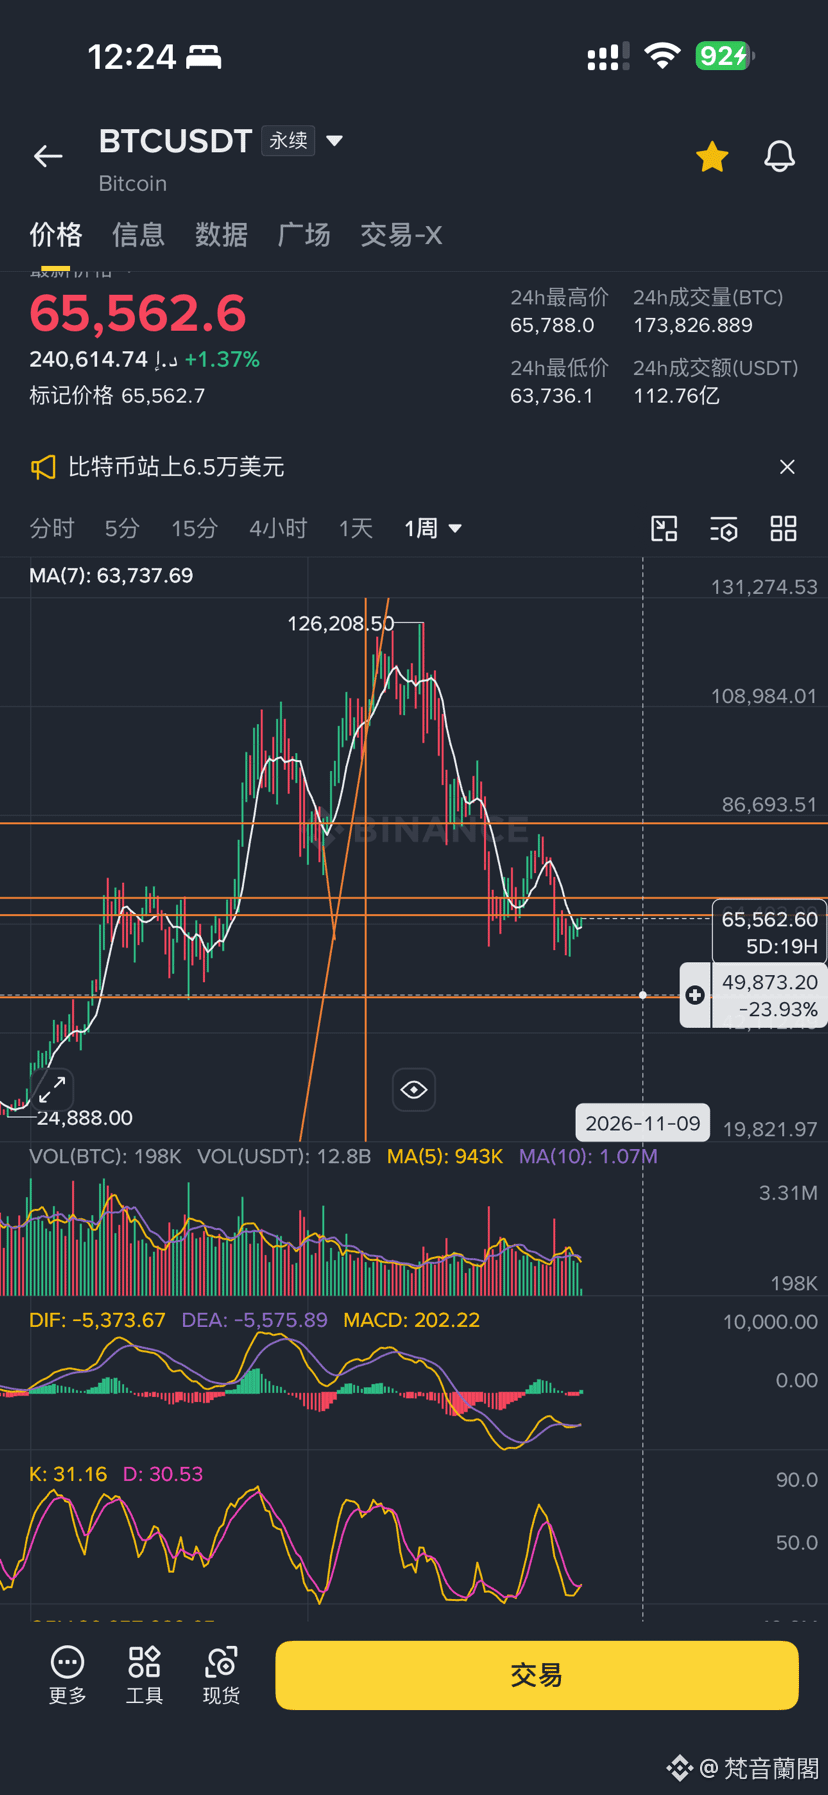Image resolution: width=828 pixels, height=1795 pixels.
Task: Tap the Wi-Fi status icon
Action: coord(662,56)
